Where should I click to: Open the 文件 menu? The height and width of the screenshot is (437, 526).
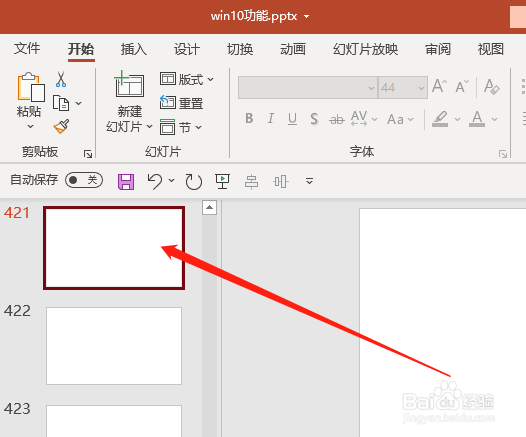pos(27,49)
